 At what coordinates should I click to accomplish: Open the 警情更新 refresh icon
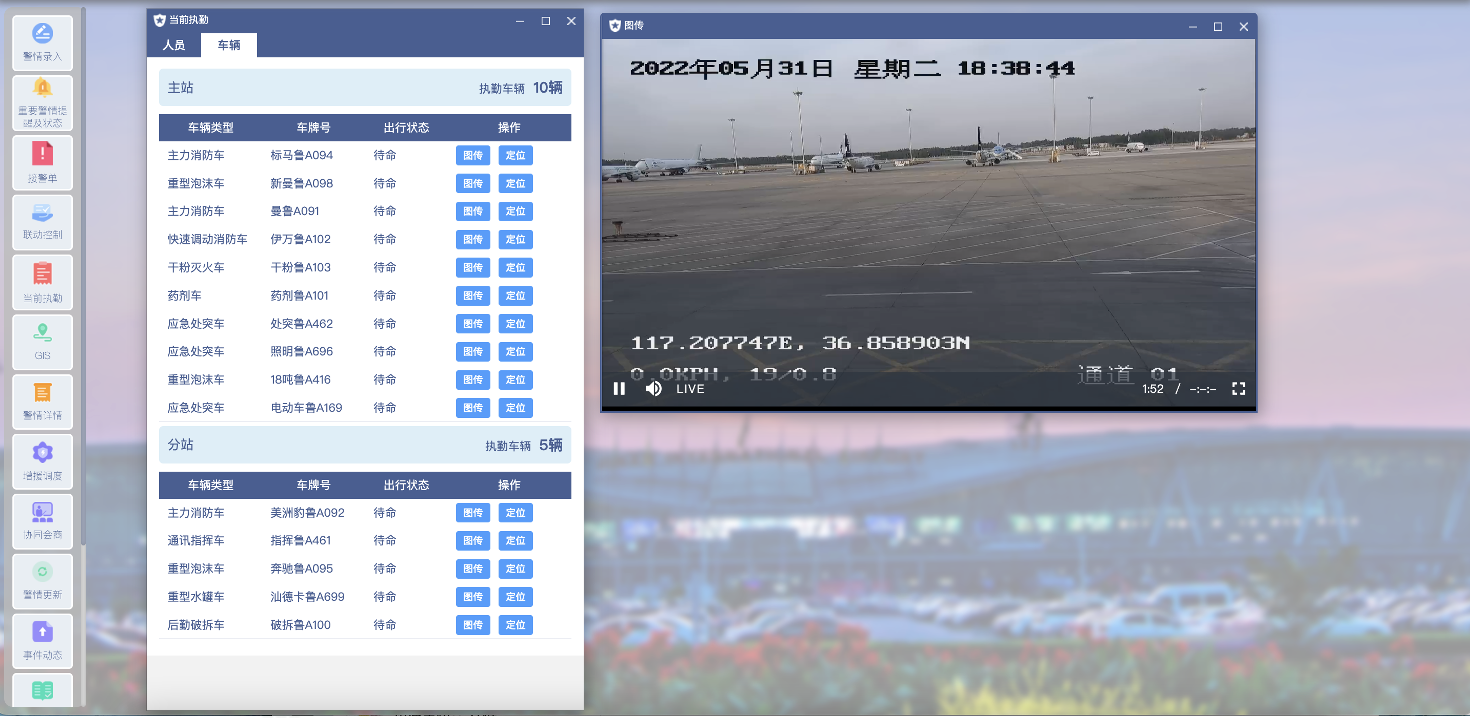click(x=42, y=581)
